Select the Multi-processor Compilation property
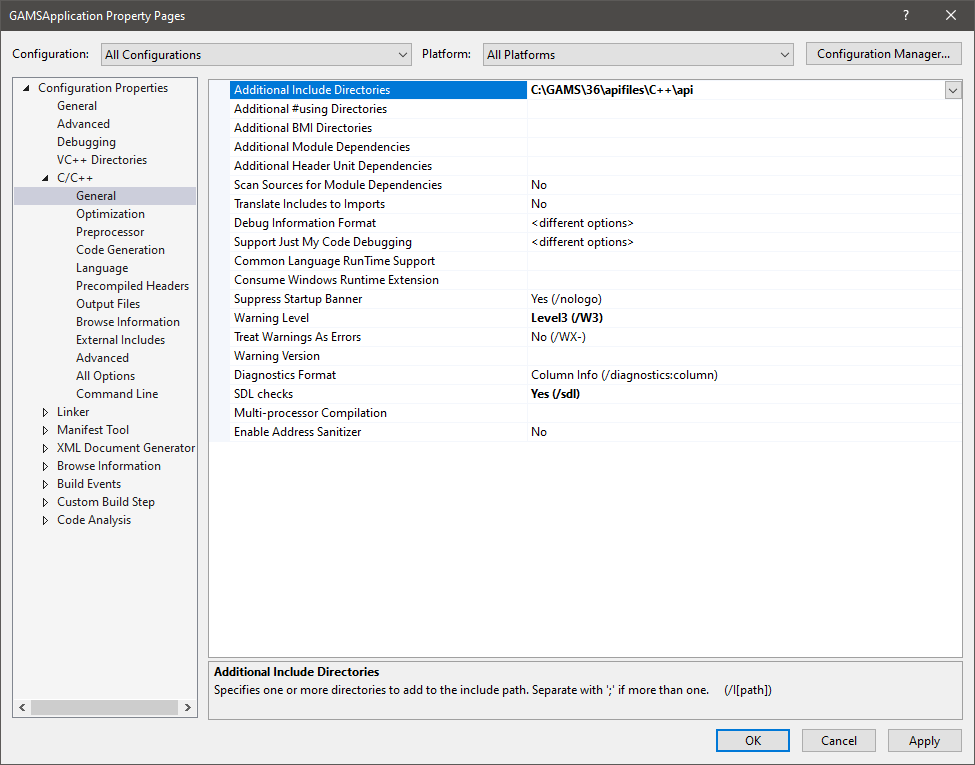975x765 pixels. coord(310,413)
